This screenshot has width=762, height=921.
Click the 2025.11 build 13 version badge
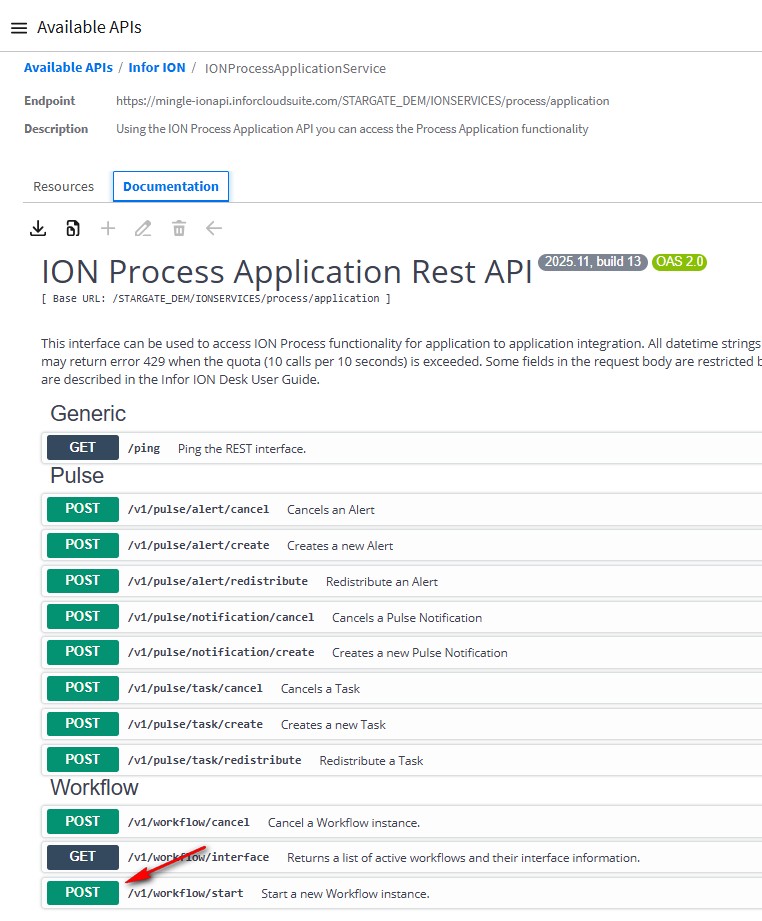pyautogui.click(x=593, y=262)
